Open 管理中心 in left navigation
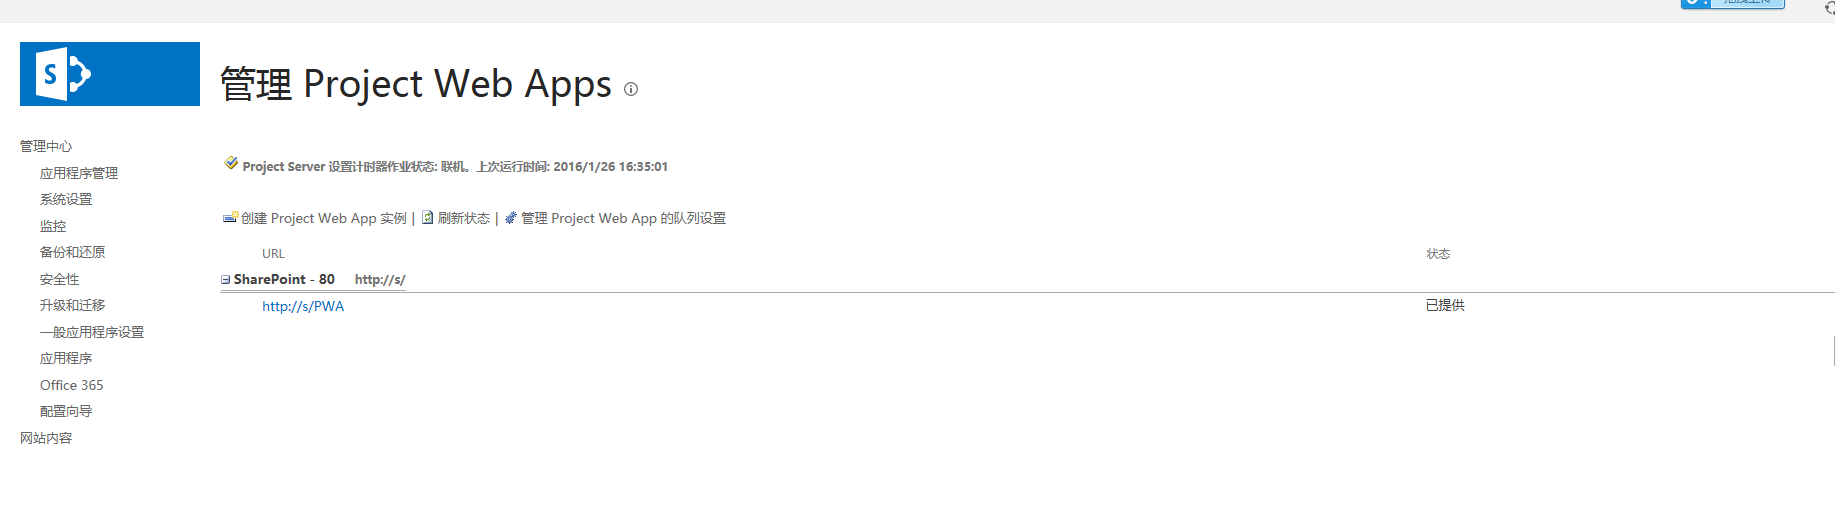 46,146
